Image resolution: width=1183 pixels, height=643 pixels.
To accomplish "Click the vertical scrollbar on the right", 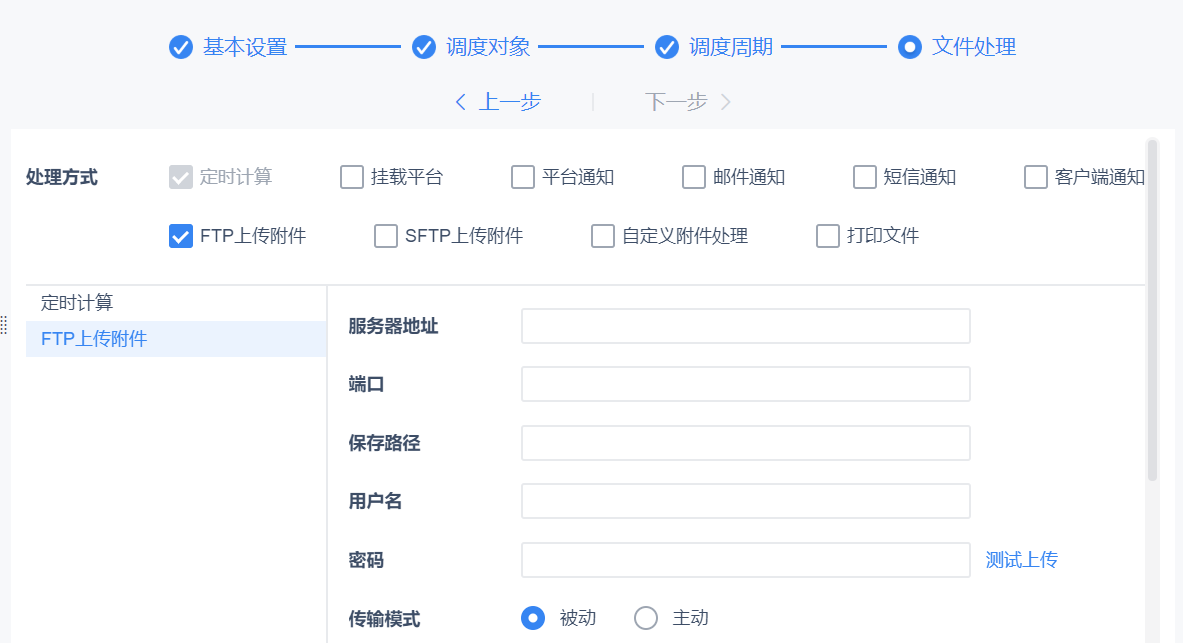I will (x=1152, y=310).
